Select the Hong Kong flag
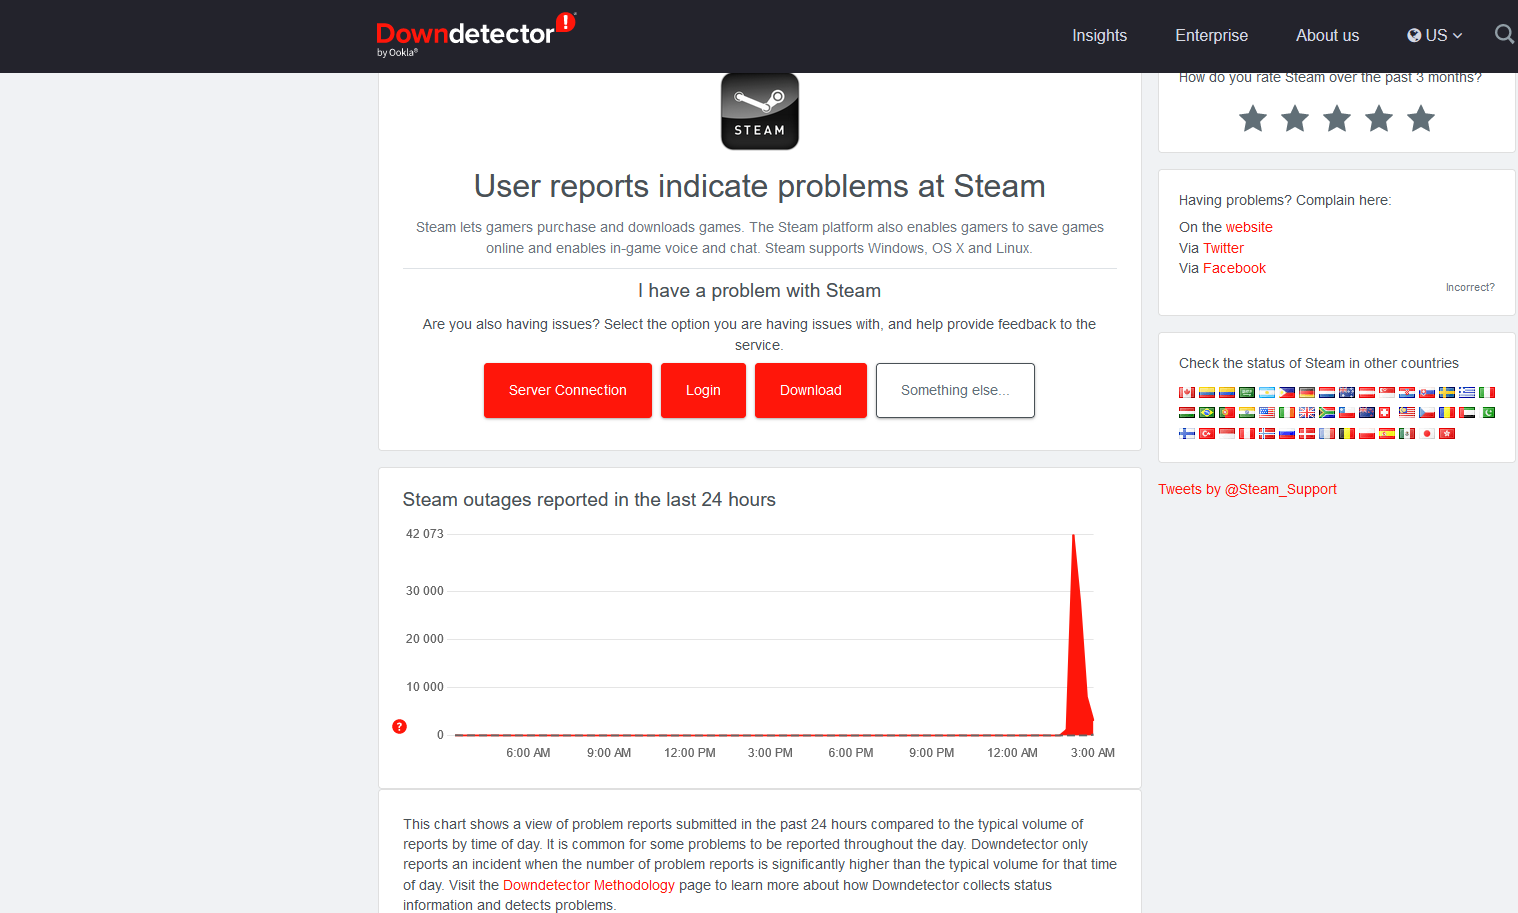Image resolution: width=1518 pixels, height=913 pixels. pyautogui.click(x=1447, y=433)
